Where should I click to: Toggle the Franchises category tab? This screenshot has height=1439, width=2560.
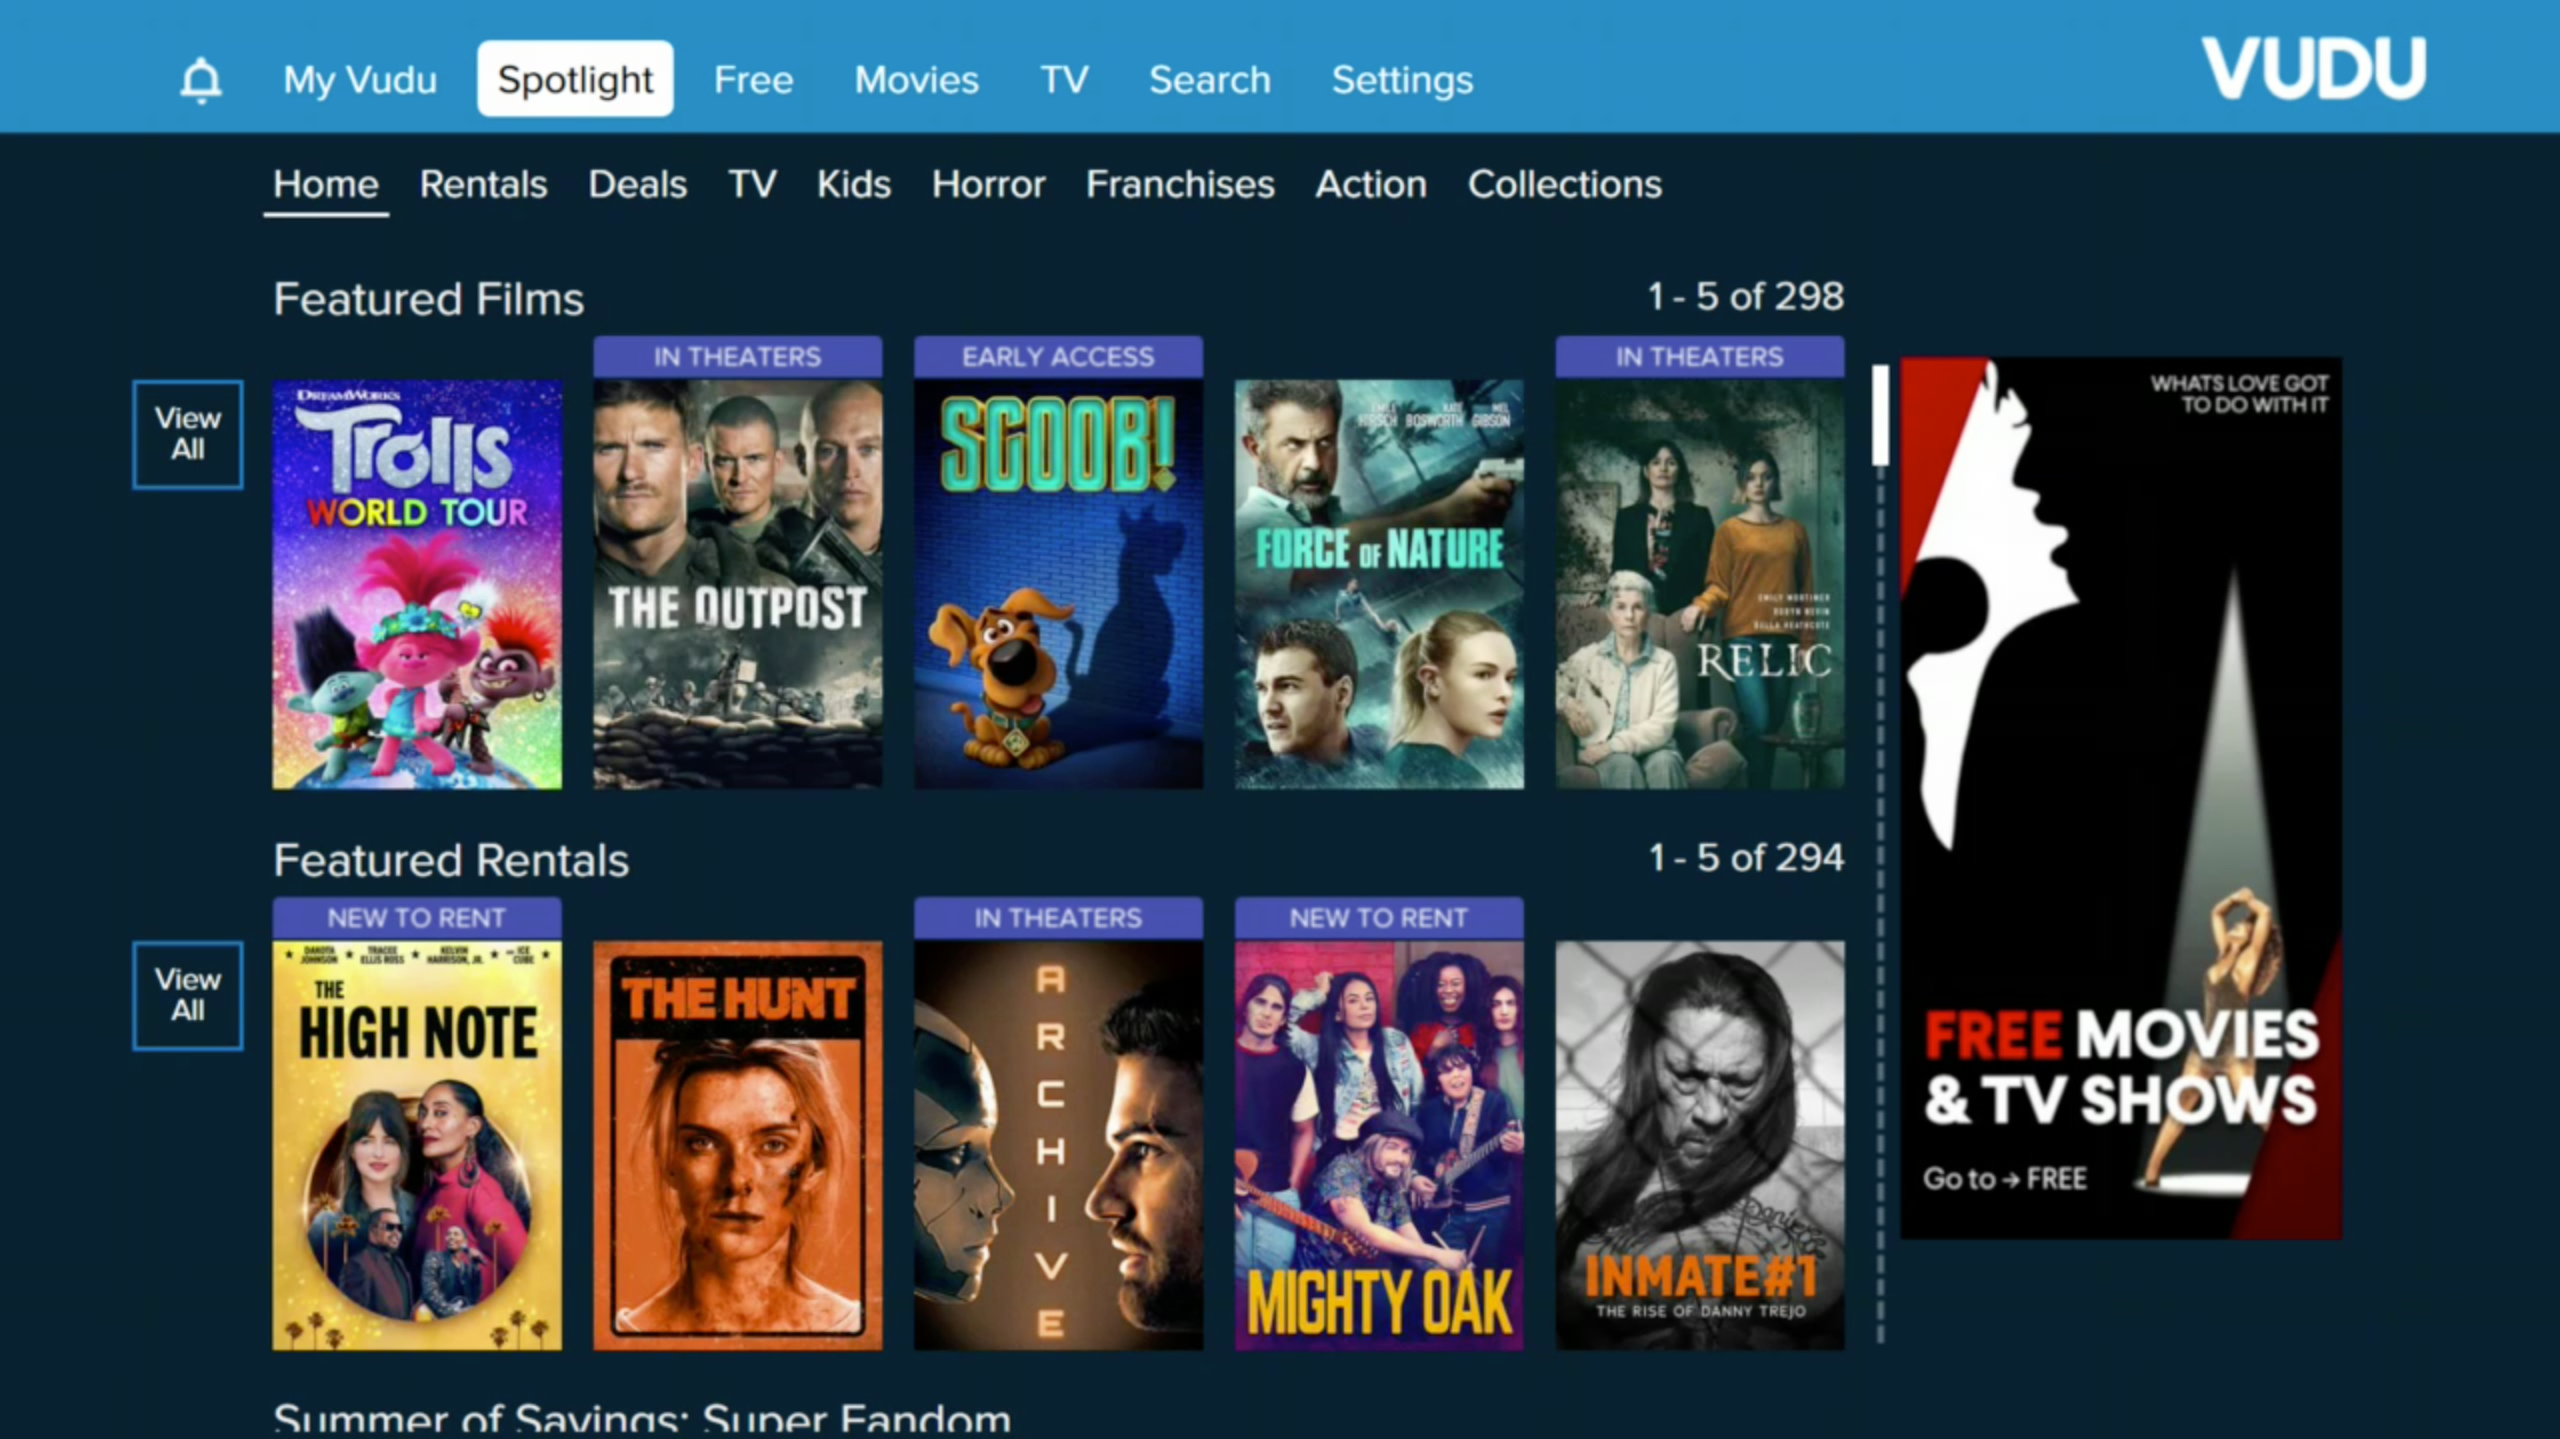click(x=1178, y=183)
